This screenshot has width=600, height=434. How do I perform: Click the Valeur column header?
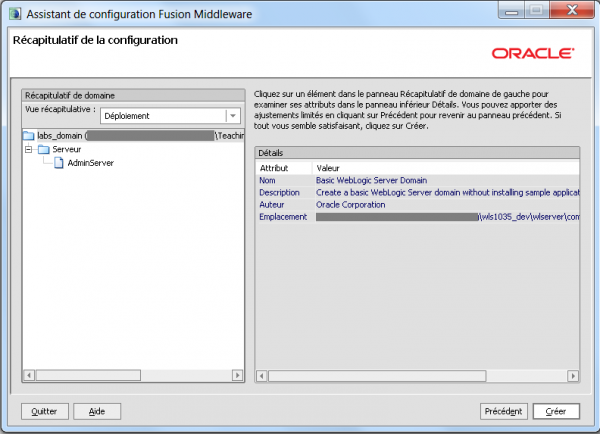(x=446, y=168)
